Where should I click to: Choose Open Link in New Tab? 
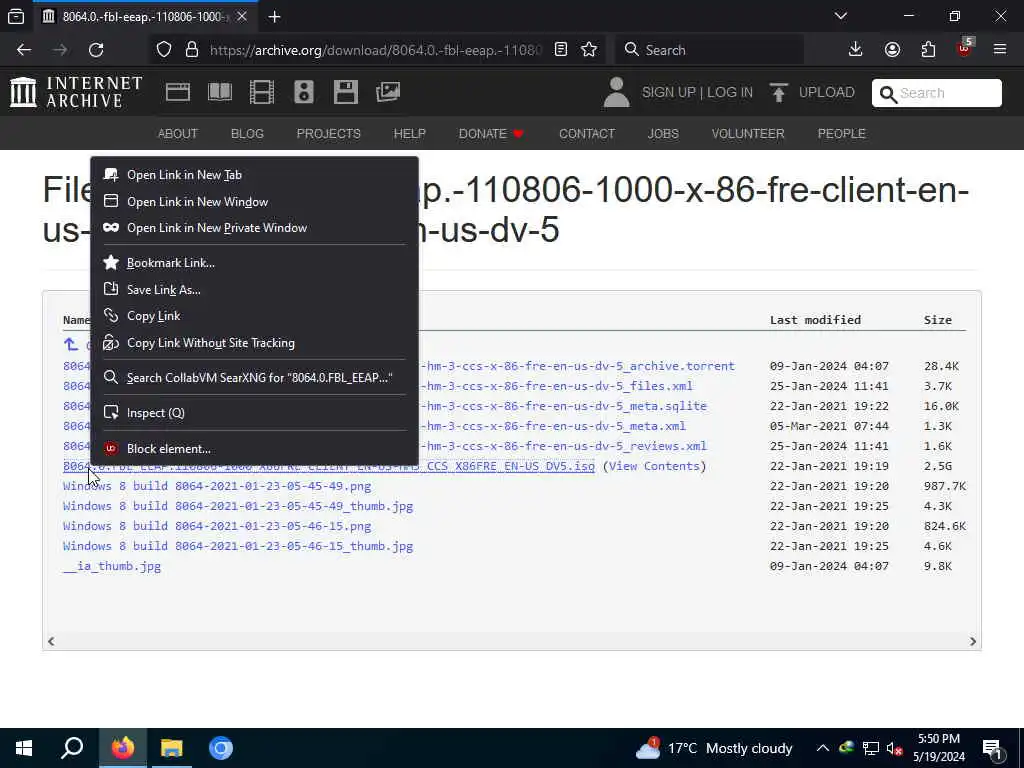pos(254,175)
